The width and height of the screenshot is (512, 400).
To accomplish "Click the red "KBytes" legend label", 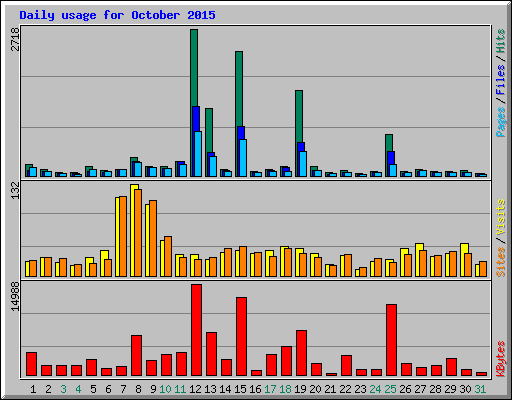I will [501, 359].
